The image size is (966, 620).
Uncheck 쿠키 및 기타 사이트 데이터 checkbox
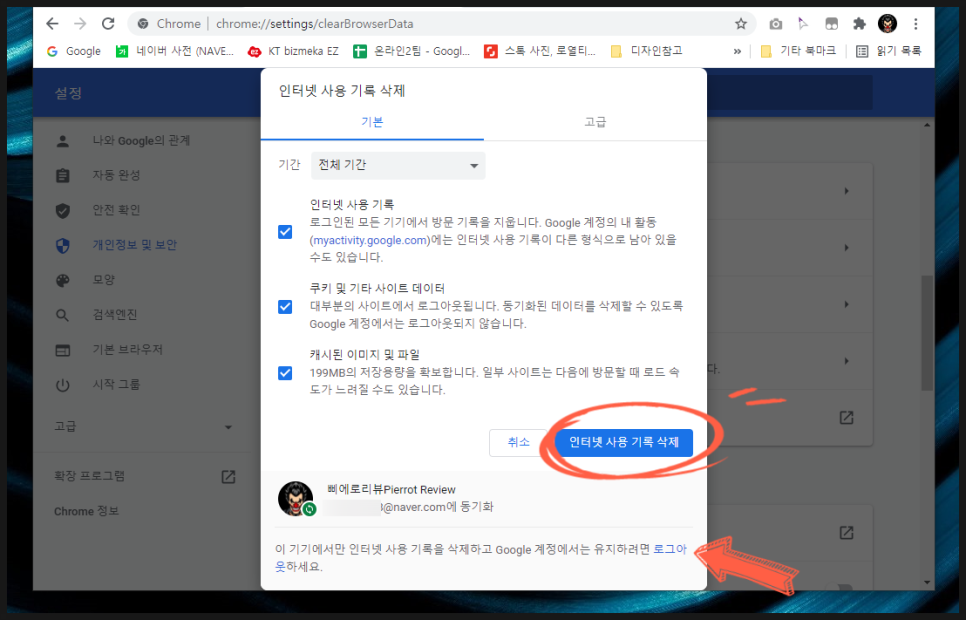tap(285, 306)
